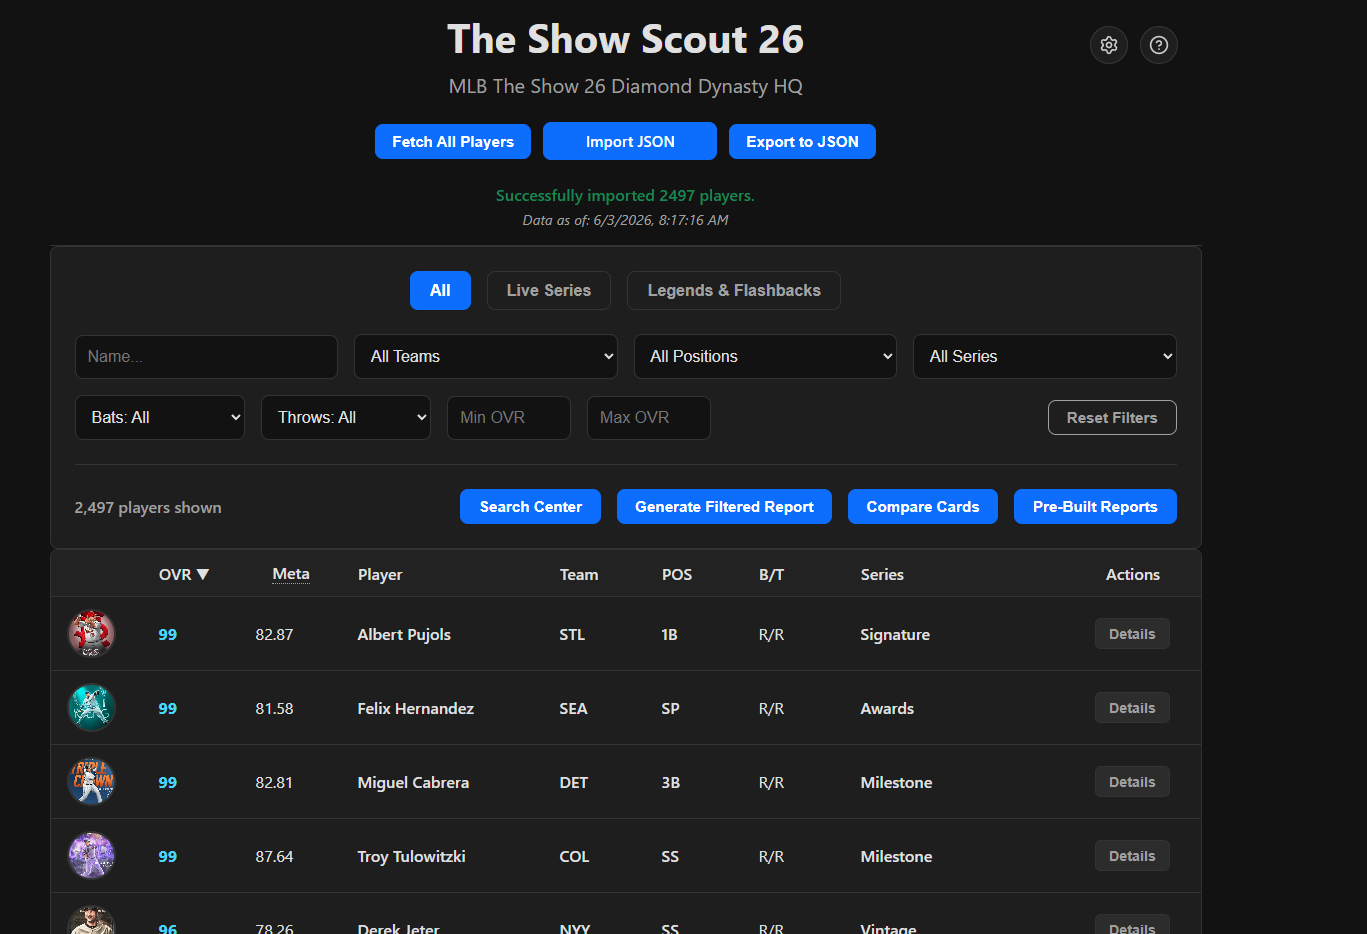Click The Show Scout 26 title
1367x934 pixels.
click(625, 39)
